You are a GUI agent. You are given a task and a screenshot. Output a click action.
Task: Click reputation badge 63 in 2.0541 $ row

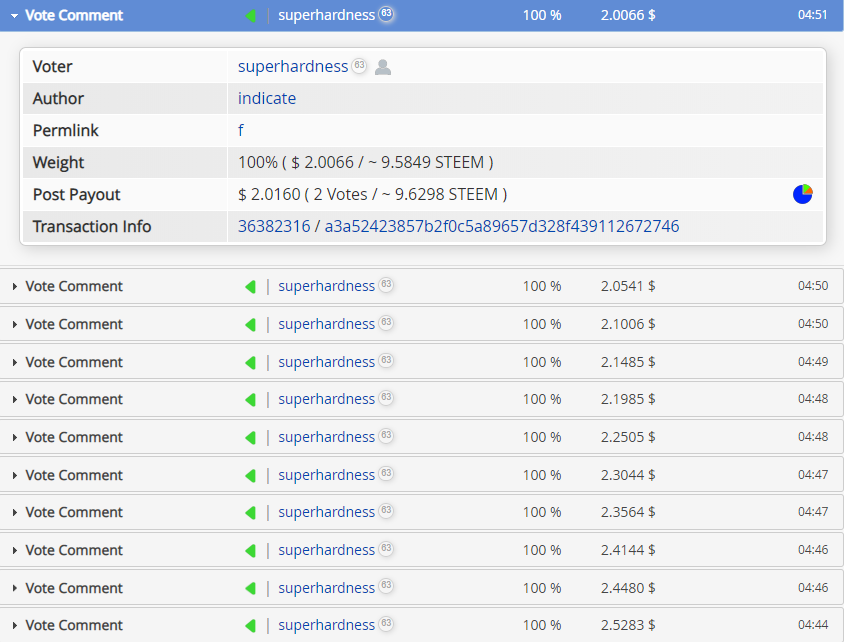coord(386,284)
